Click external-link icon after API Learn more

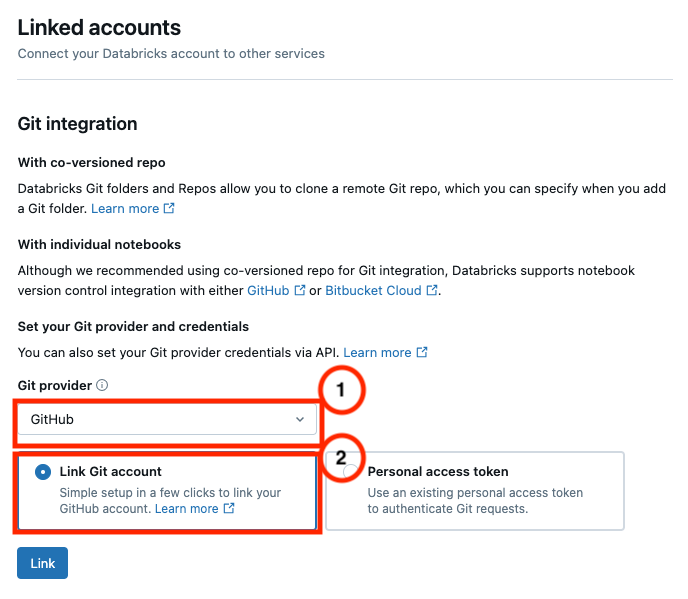tap(422, 353)
